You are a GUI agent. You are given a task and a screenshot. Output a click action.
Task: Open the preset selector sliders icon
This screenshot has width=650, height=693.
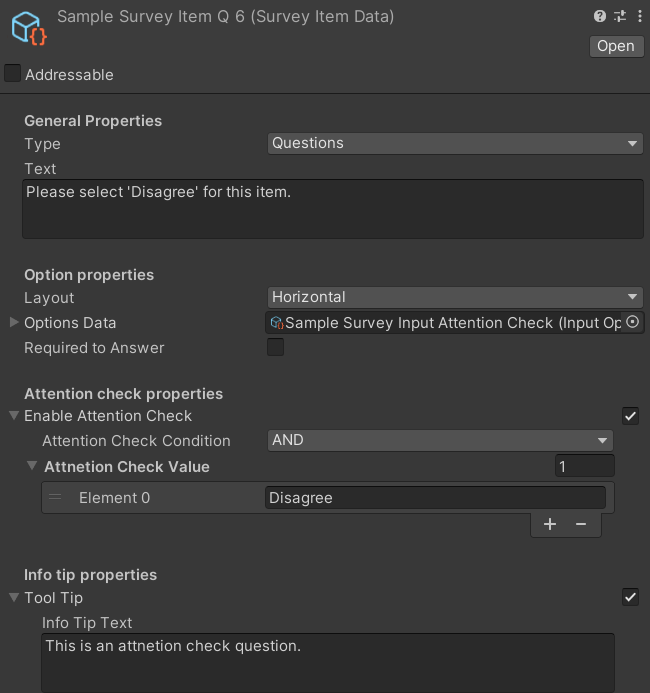tap(620, 16)
